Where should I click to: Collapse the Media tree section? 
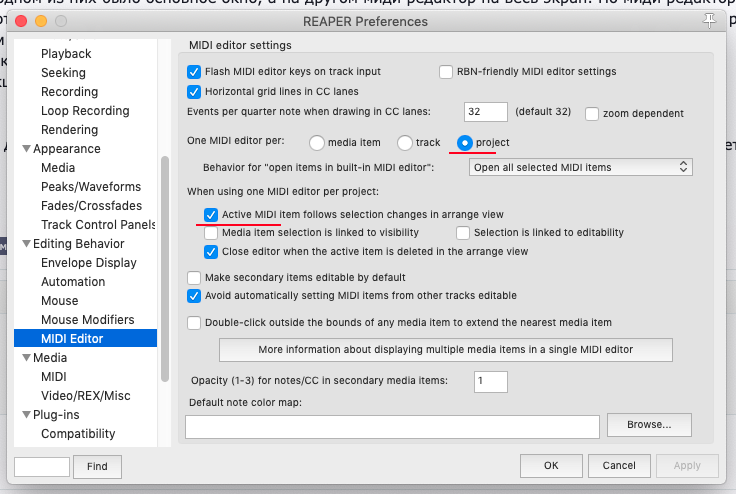27,357
